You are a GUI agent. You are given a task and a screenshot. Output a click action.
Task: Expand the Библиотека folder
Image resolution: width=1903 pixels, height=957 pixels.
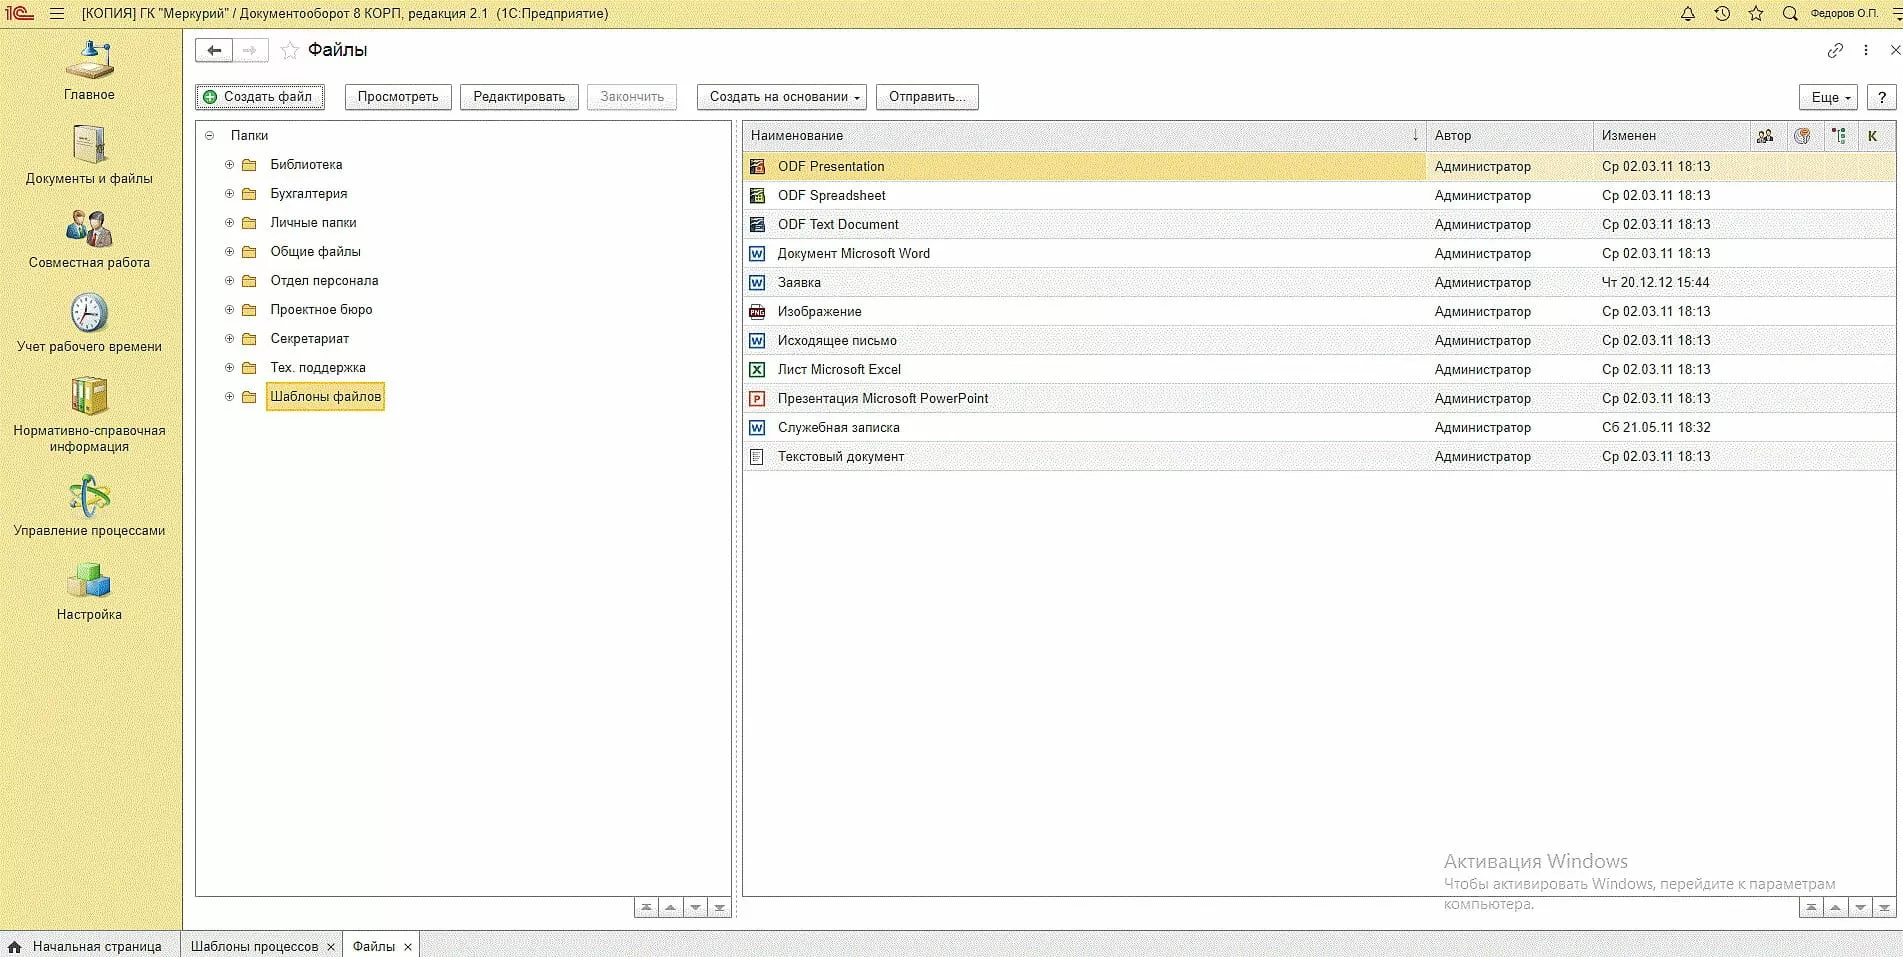(229, 165)
